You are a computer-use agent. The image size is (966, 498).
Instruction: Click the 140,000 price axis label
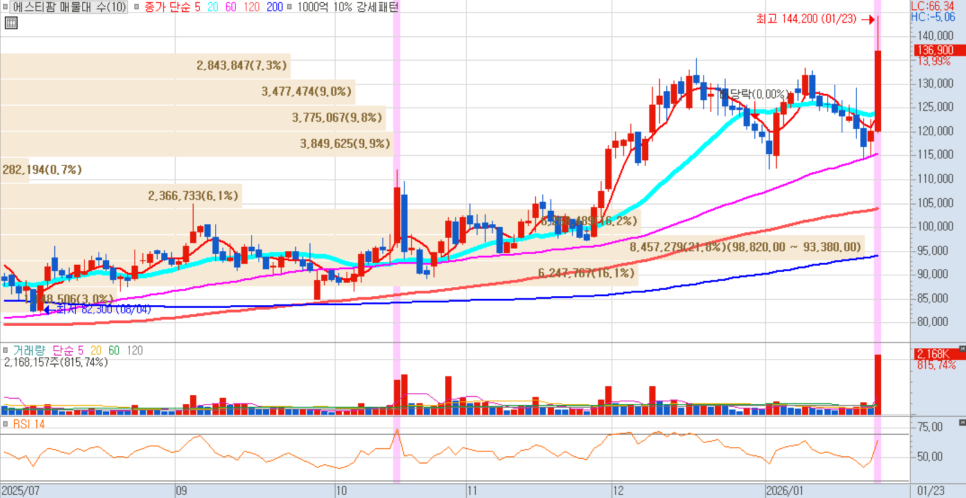coord(935,36)
